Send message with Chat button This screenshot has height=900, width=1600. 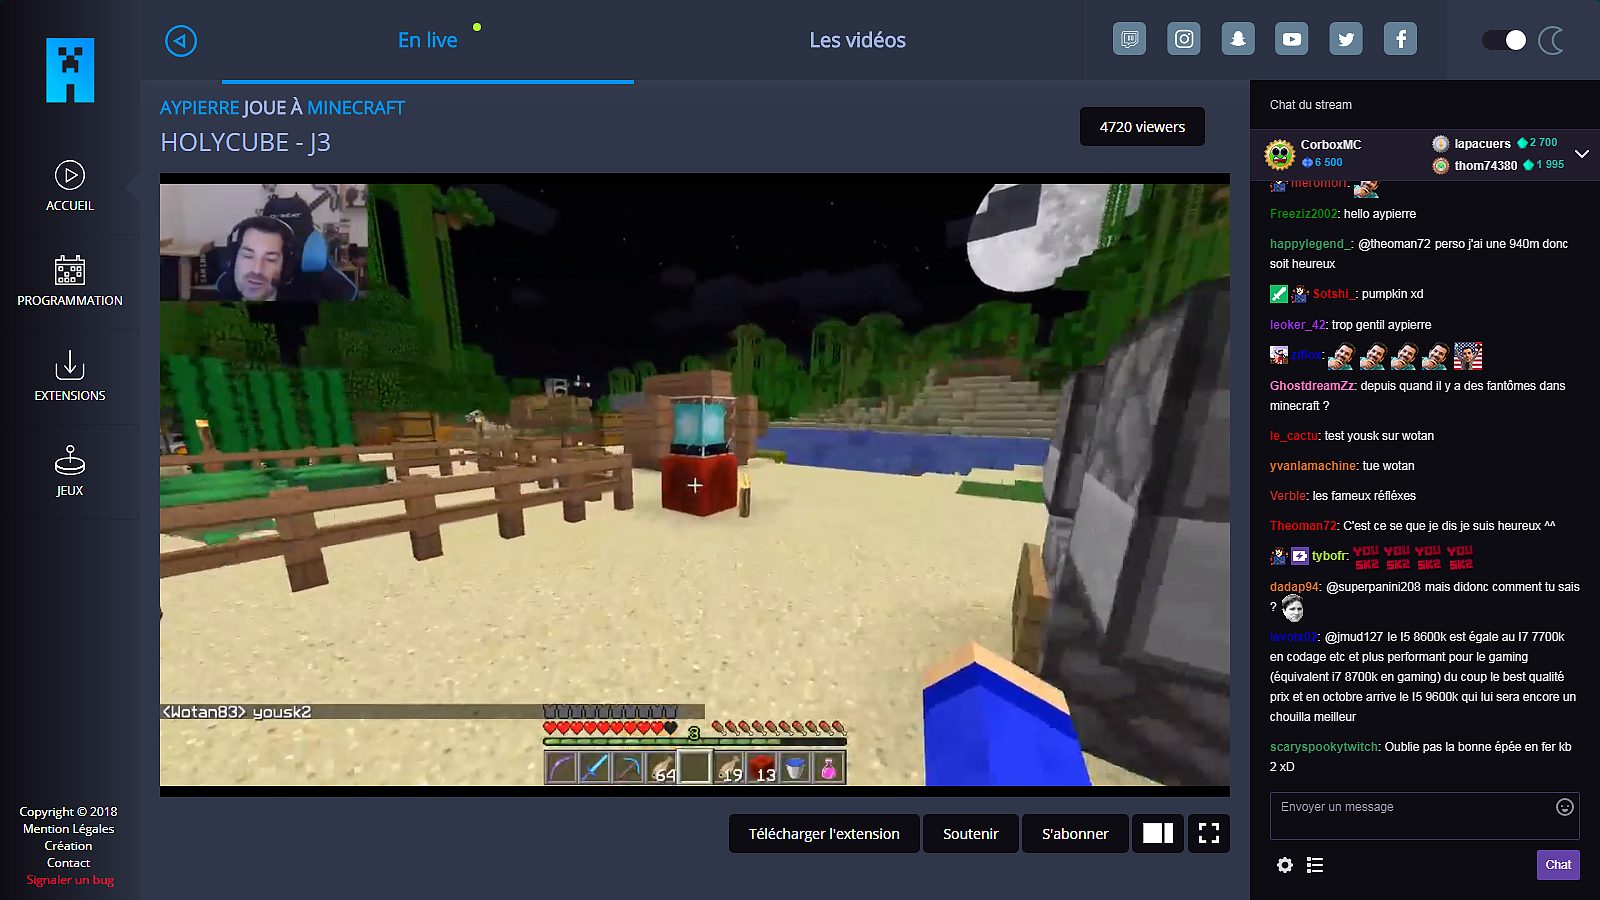coord(1558,865)
